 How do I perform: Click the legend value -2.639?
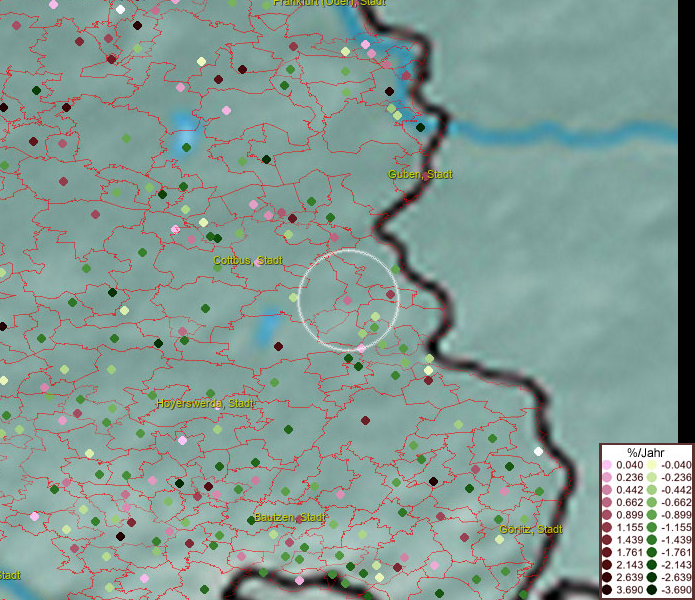(x=676, y=577)
